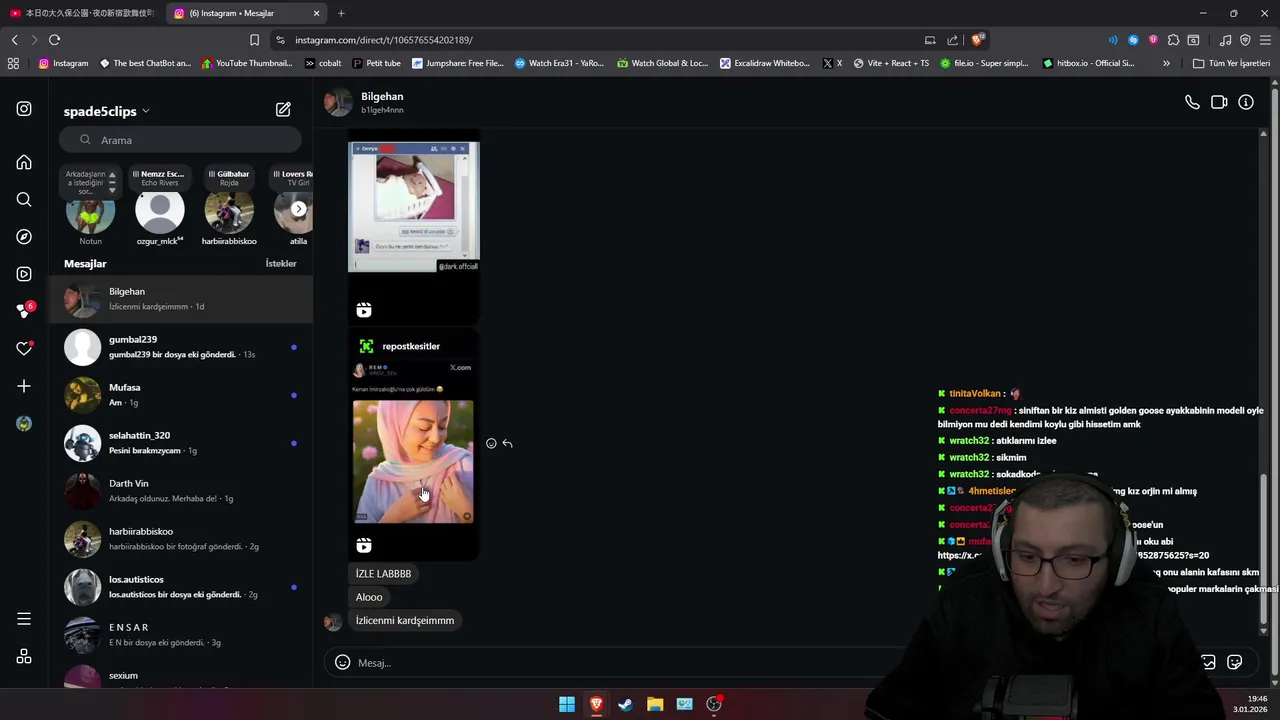
Task: Open OBS from the taskbar
Action: point(714,704)
